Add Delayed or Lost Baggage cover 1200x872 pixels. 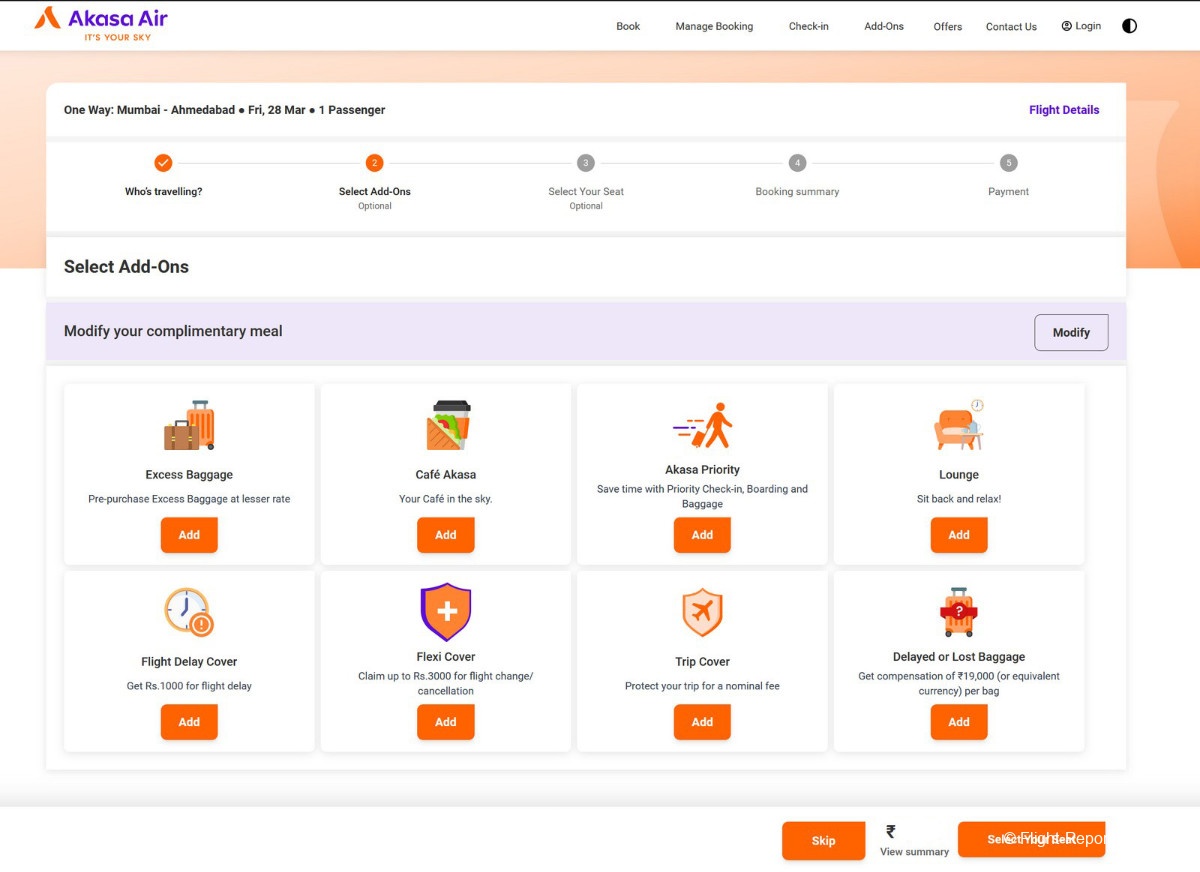coord(959,722)
